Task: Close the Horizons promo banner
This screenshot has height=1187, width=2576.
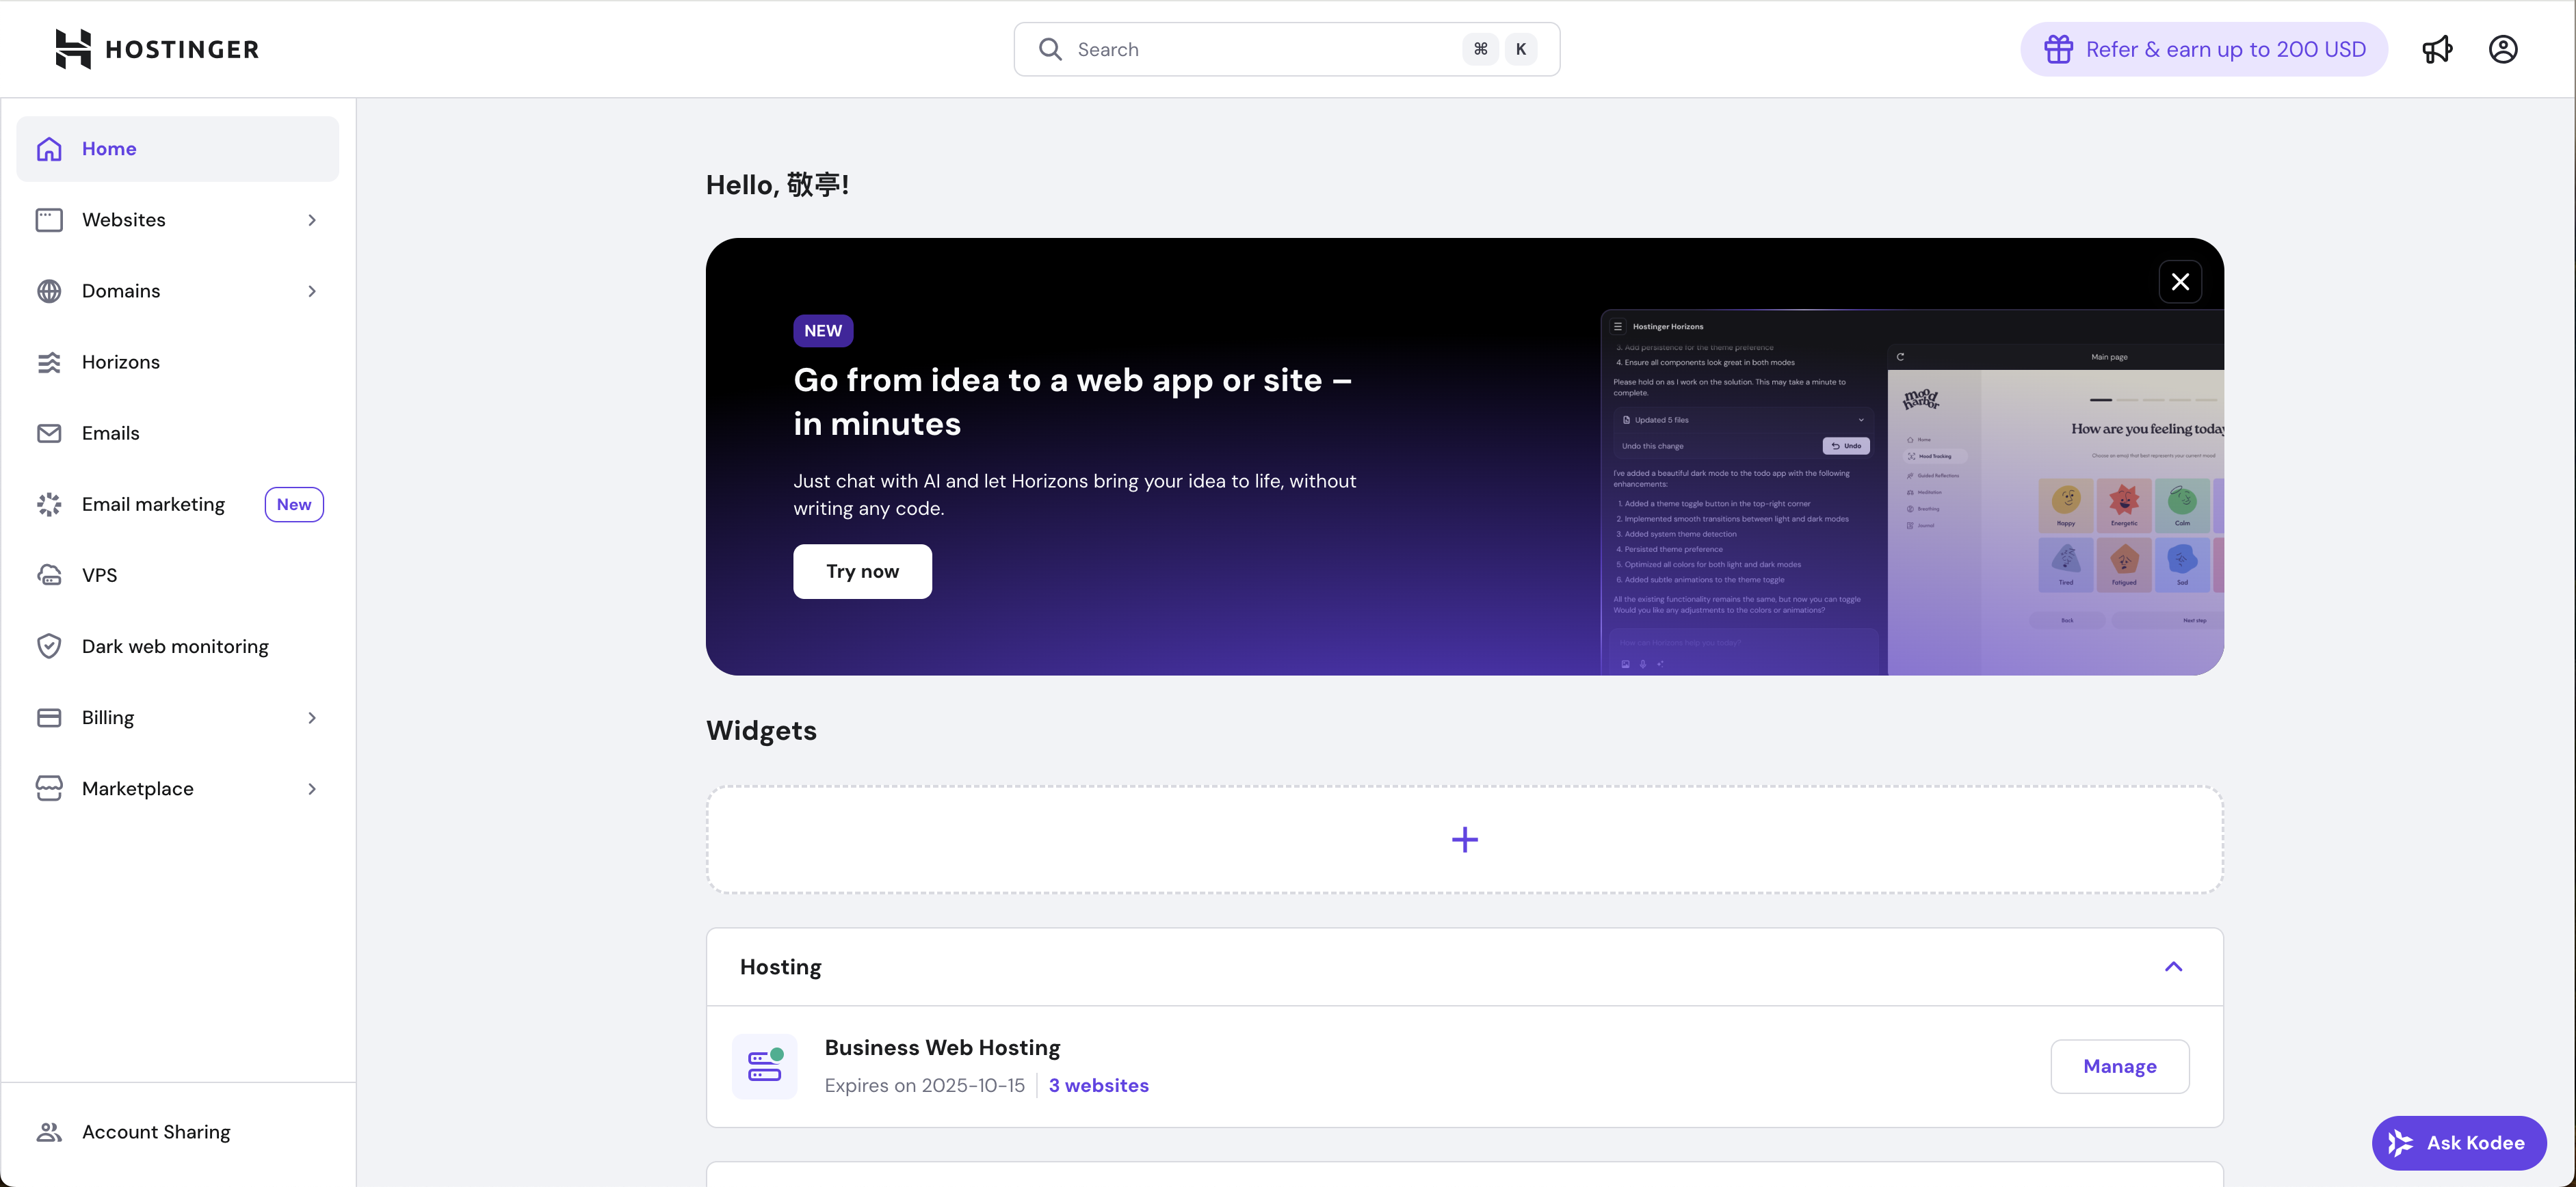Action: coord(2180,282)
